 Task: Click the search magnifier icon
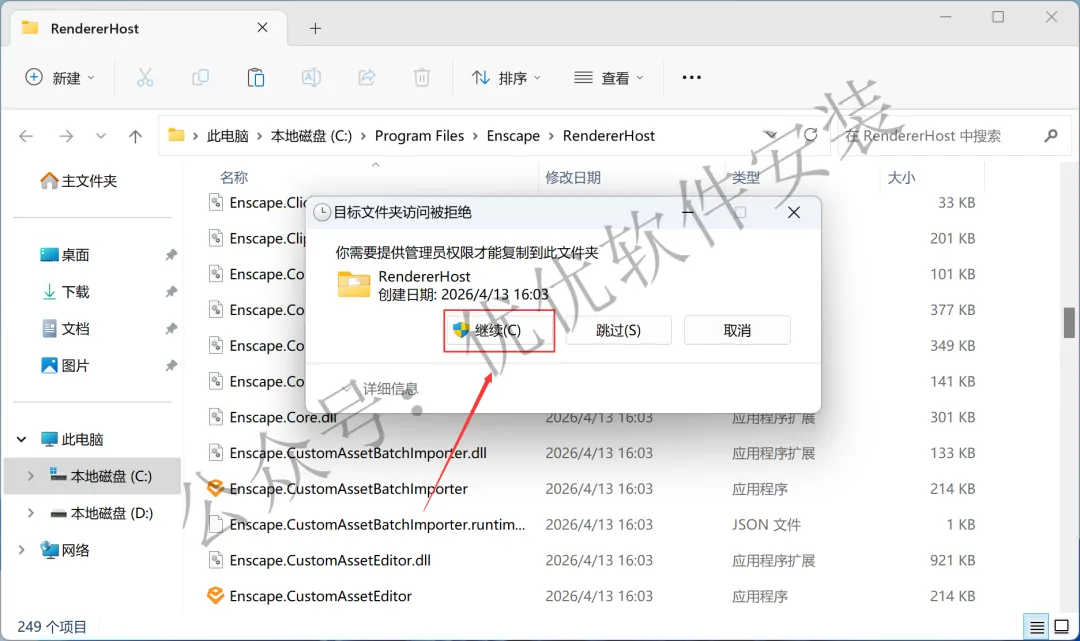click(1050, 136)
